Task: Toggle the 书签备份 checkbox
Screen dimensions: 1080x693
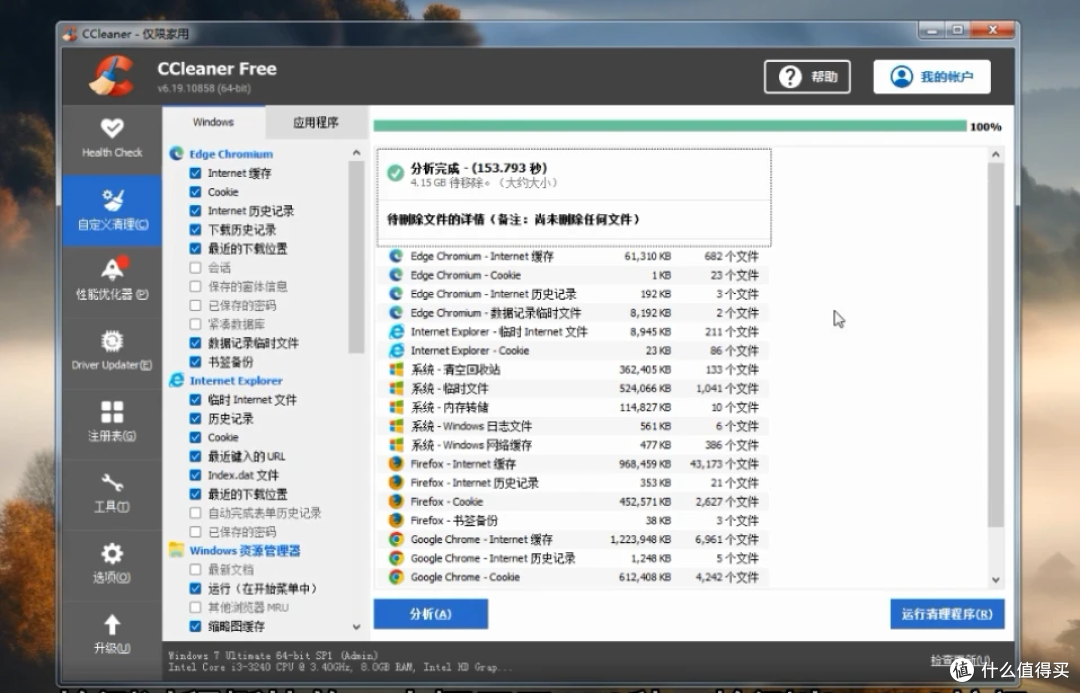Action: 196,362
